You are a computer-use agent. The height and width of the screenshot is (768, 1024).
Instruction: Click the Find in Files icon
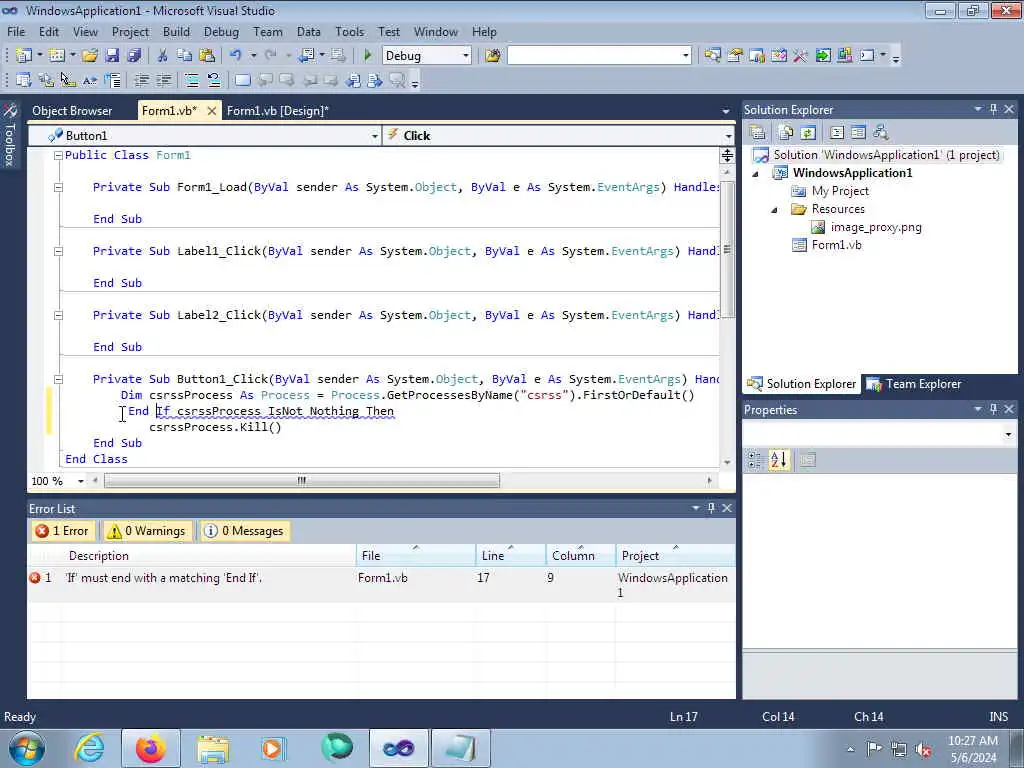pos(493,56)
